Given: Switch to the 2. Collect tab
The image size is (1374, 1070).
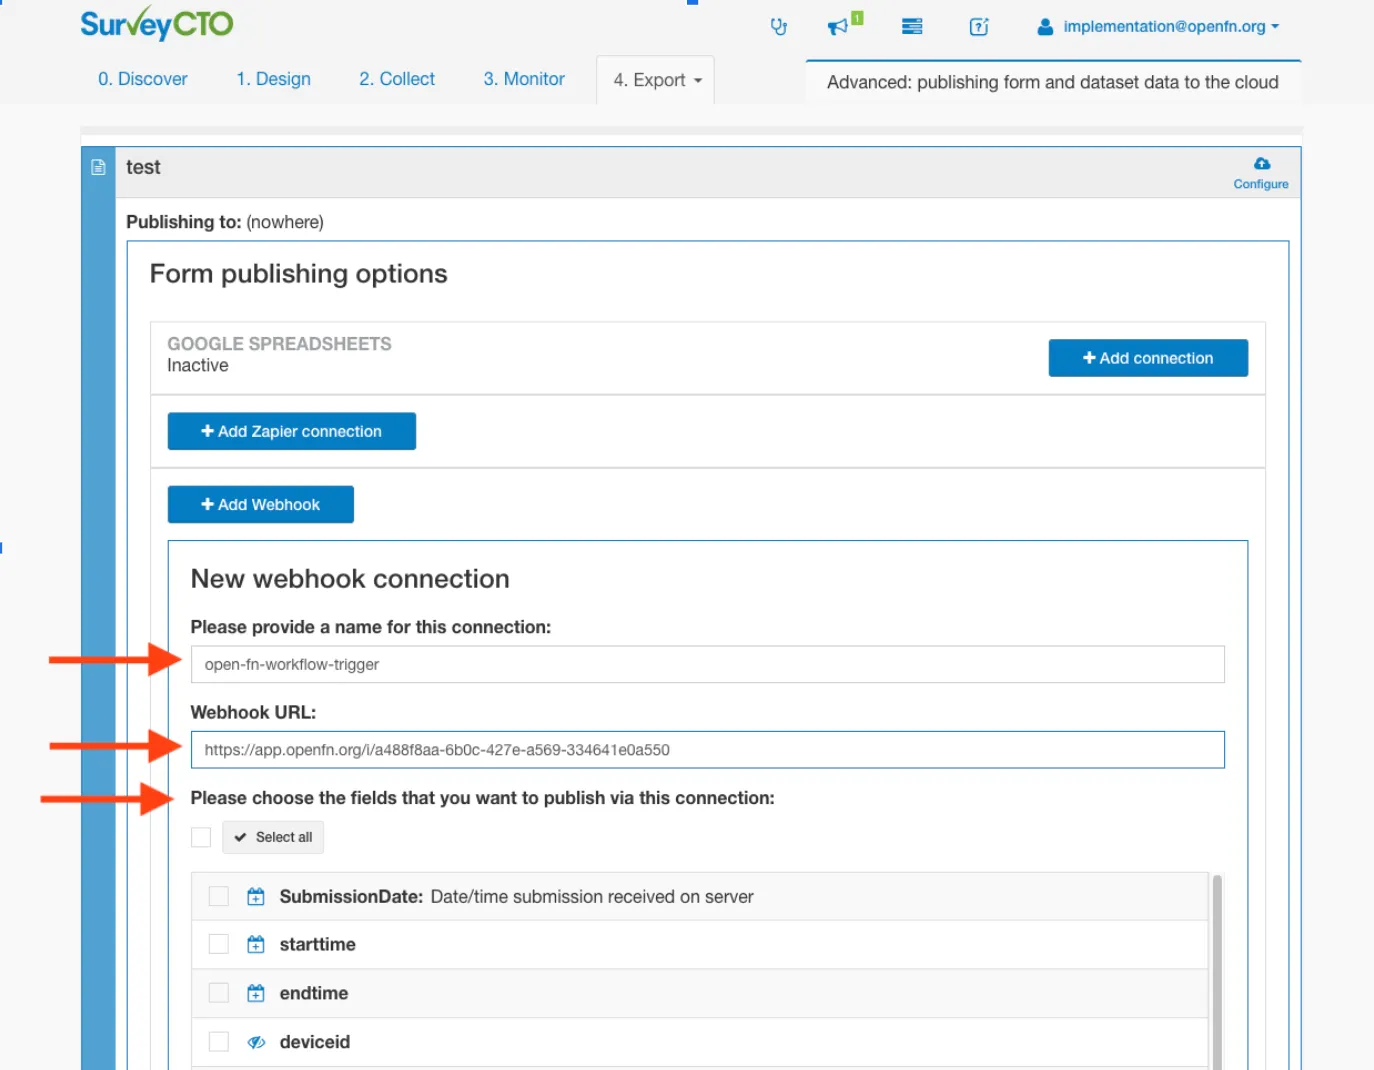Looking at the screenshot, I should pyautogui.click(x=397, y=79).
